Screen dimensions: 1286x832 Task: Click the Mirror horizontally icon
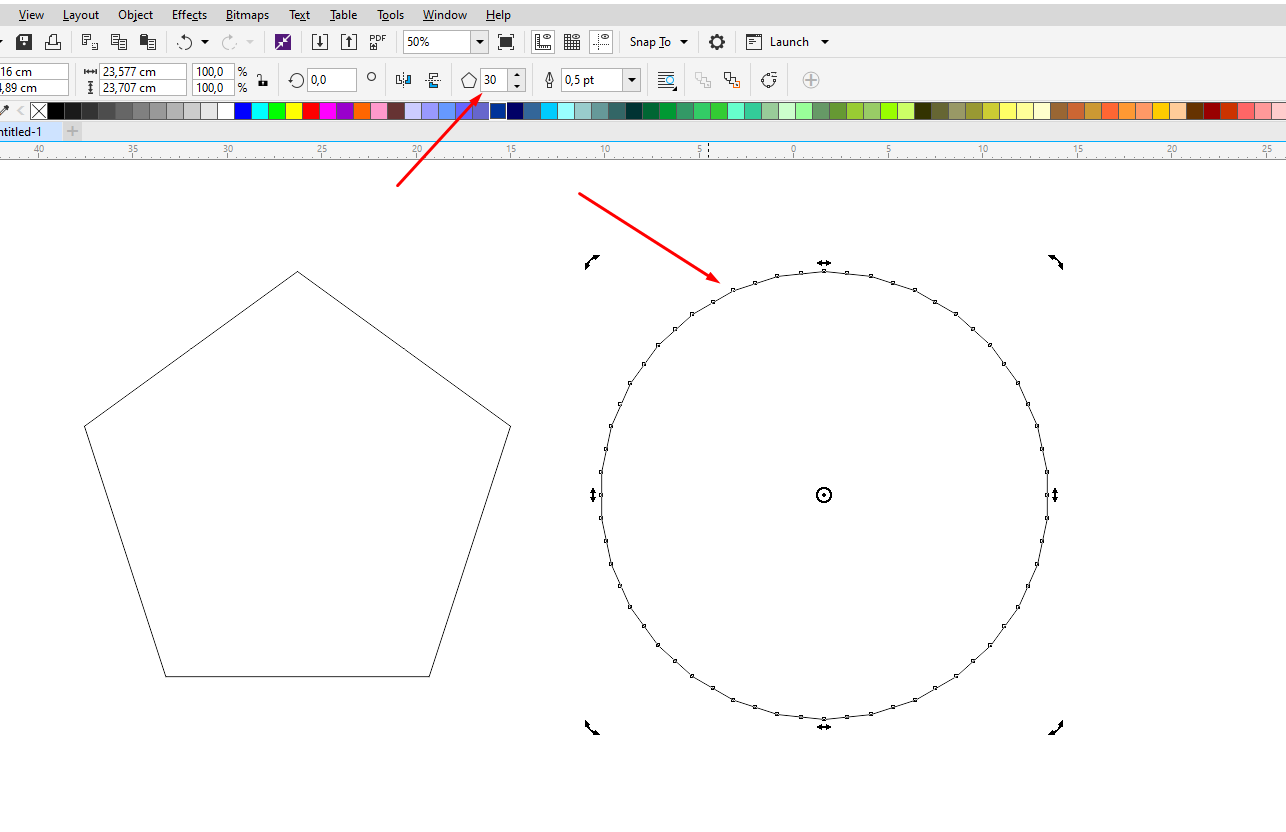coord(404,80)
